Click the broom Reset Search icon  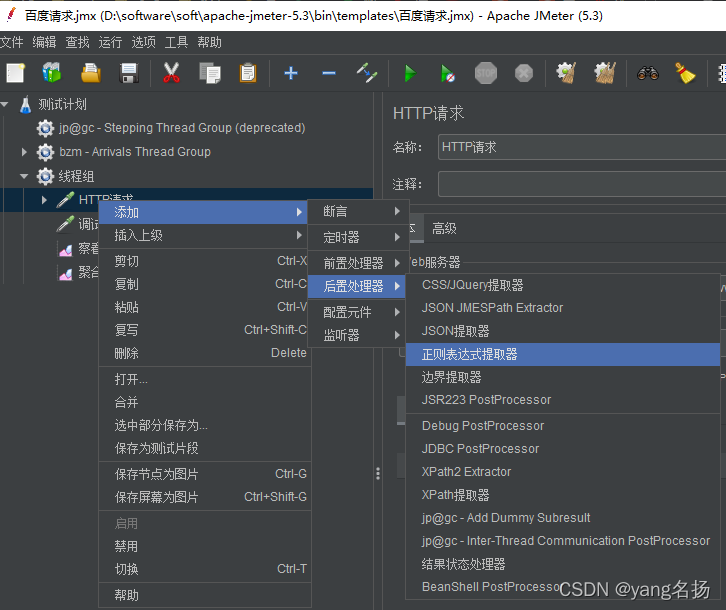[685, 73]
